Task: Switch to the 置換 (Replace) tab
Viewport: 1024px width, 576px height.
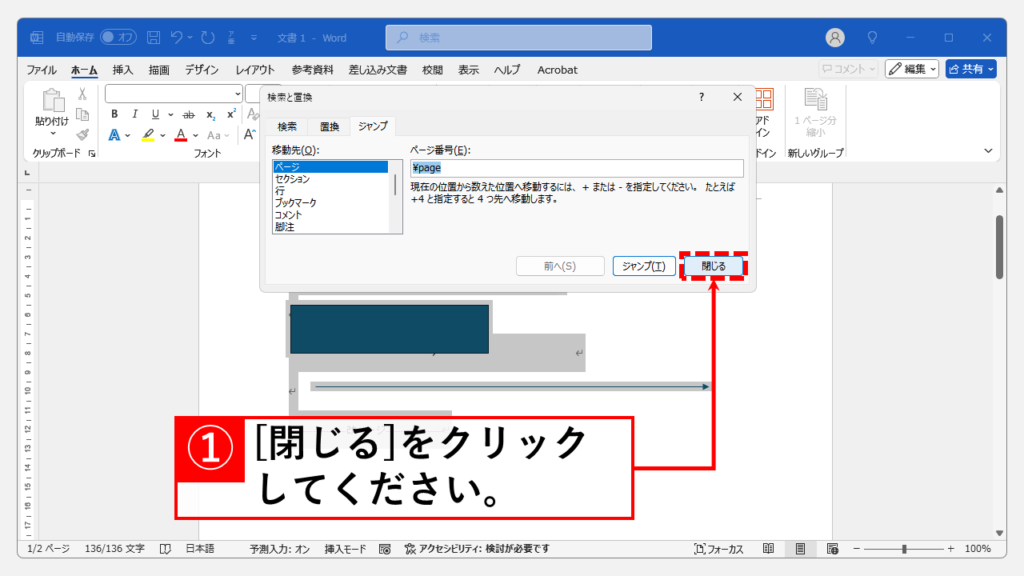Action: (329, 127)
